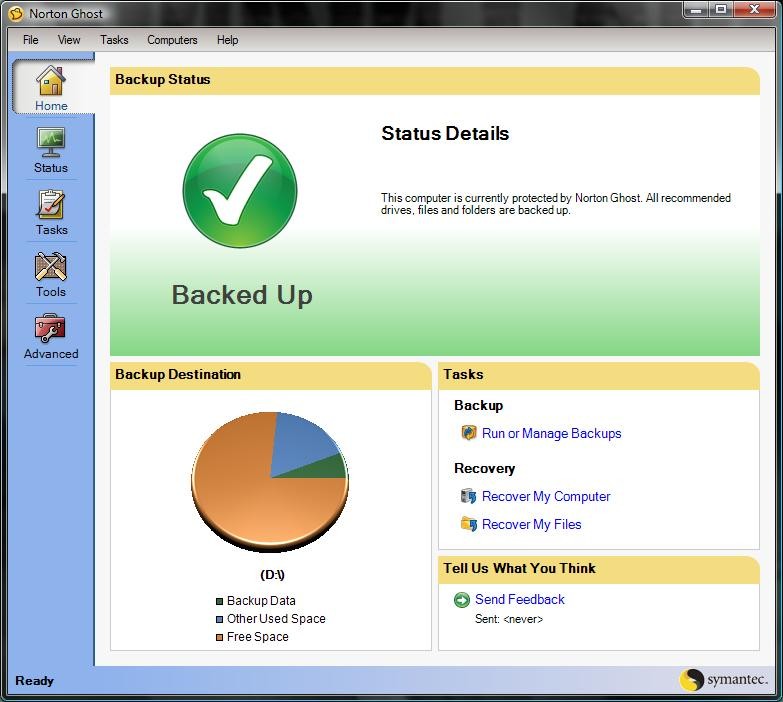Viewport: 783px width, 702px height.
Task: Click the Run or Manage Backups link
Action: (551, 433)
